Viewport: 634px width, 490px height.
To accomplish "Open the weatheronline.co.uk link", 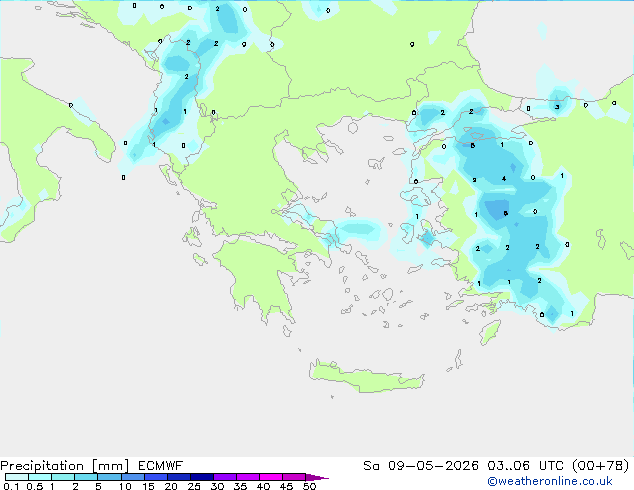I will pos(550,481).
